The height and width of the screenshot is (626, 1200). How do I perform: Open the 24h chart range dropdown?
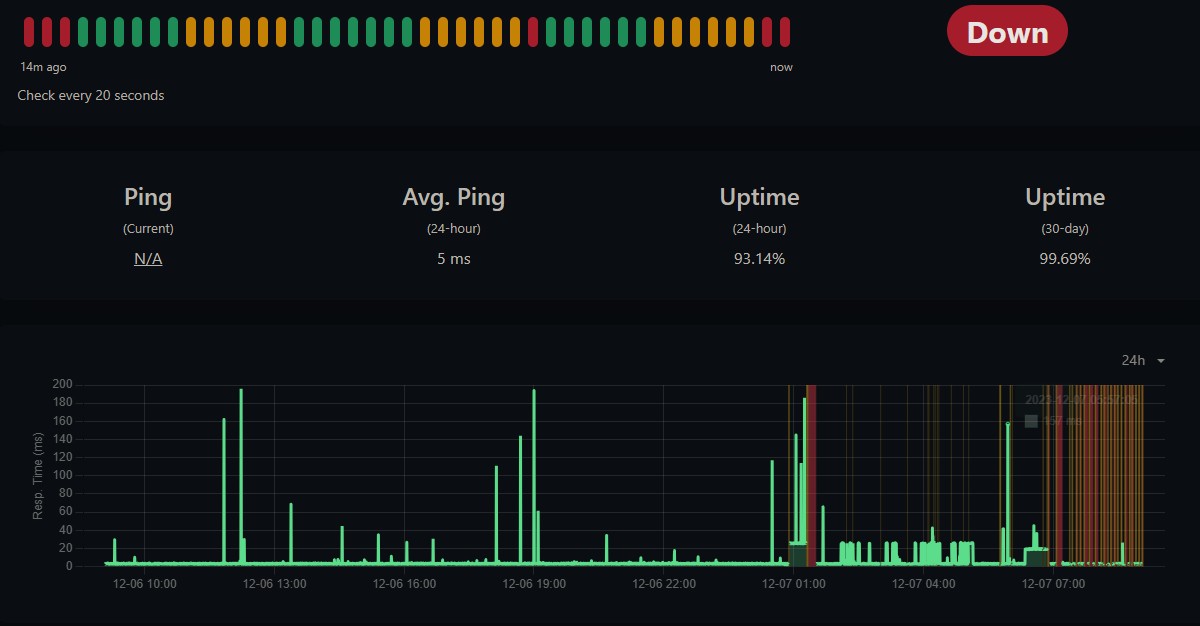point(1142,360)
